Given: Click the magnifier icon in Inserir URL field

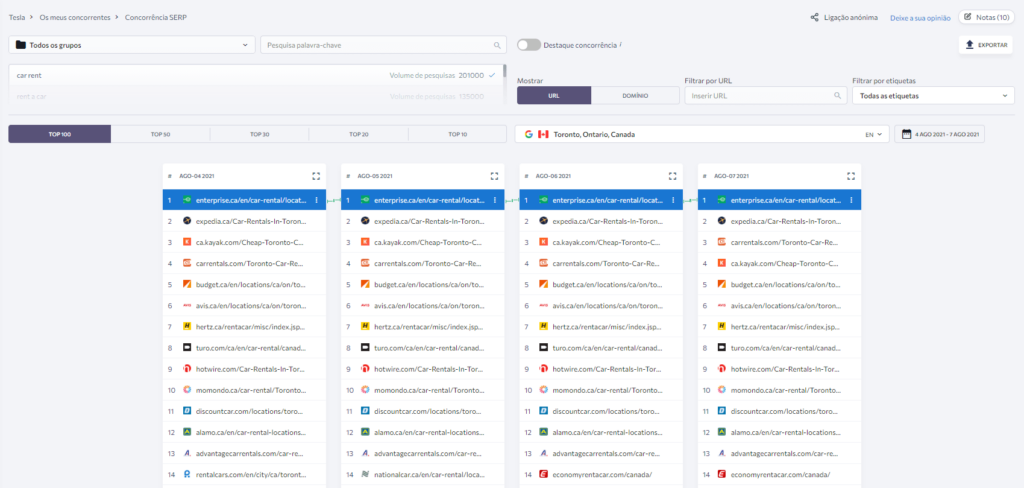Looking at the screenshot, I should pos(837,95).
